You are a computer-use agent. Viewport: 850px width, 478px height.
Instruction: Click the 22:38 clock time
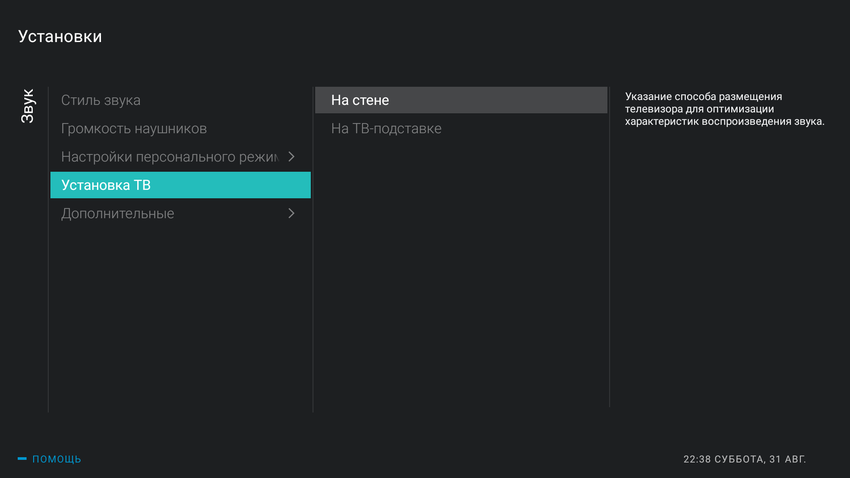click(x=697, y=459)
